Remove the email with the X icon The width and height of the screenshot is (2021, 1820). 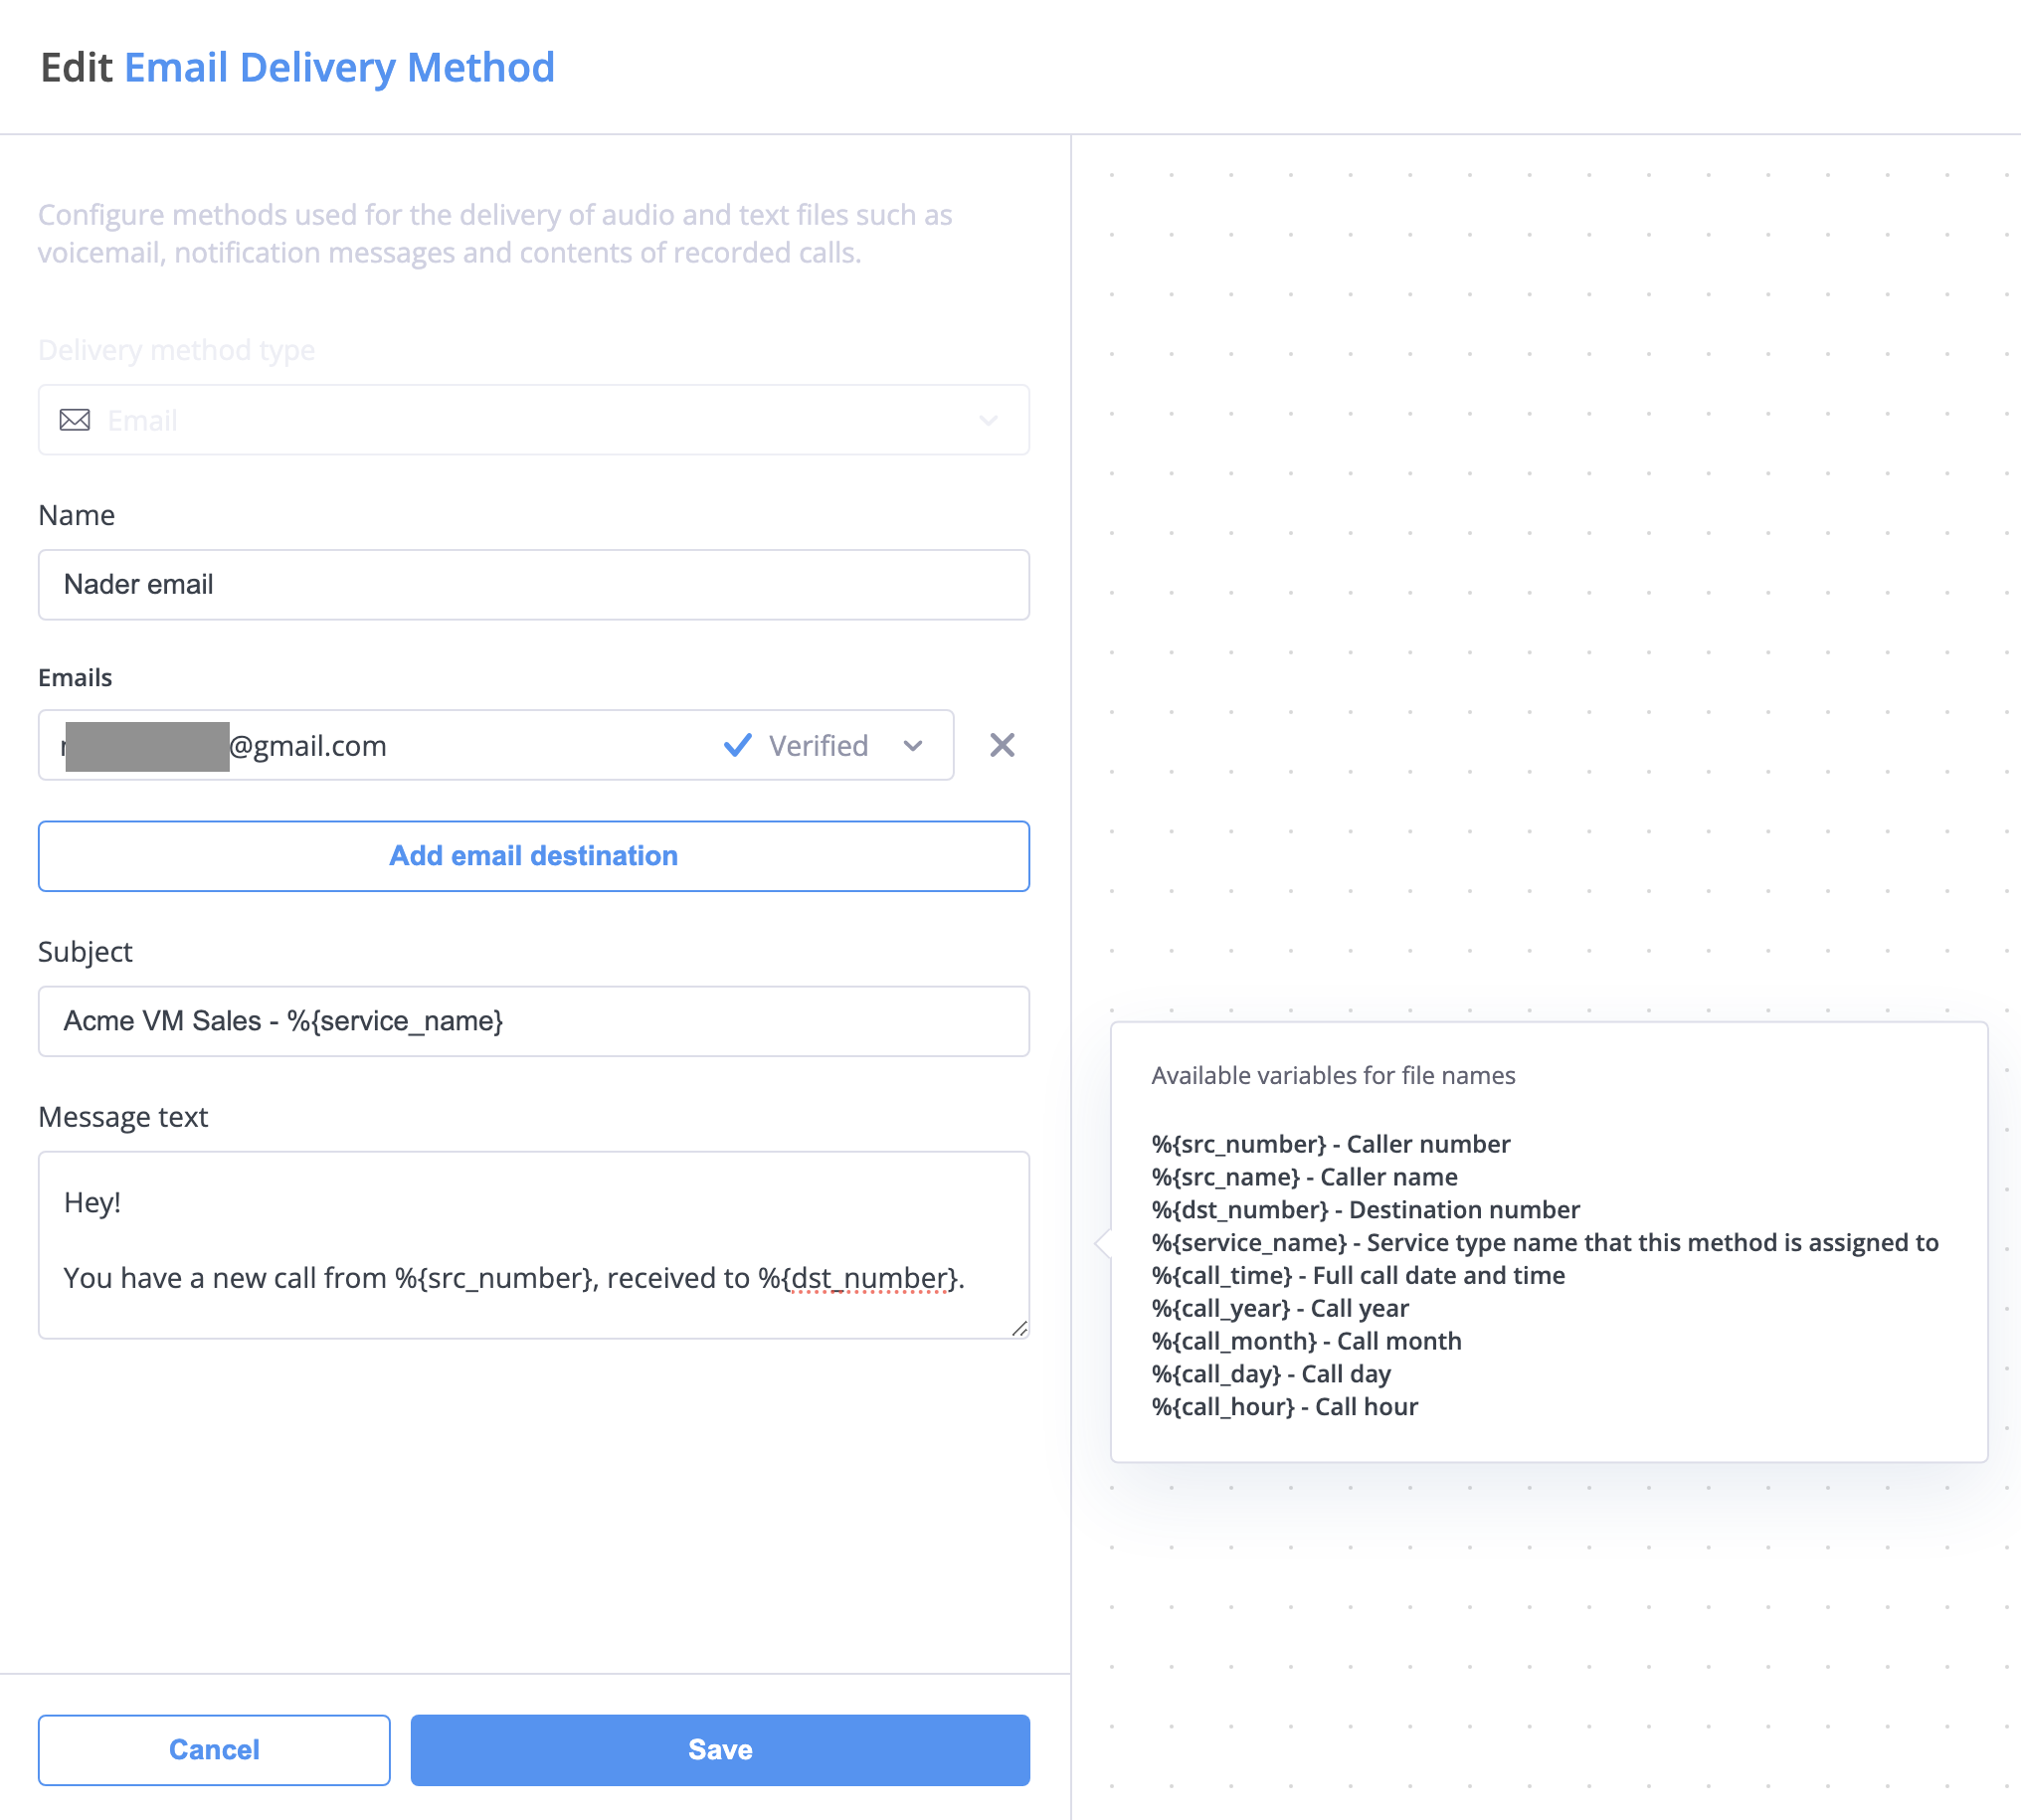pyautogui.click(x=1002, y=746)
